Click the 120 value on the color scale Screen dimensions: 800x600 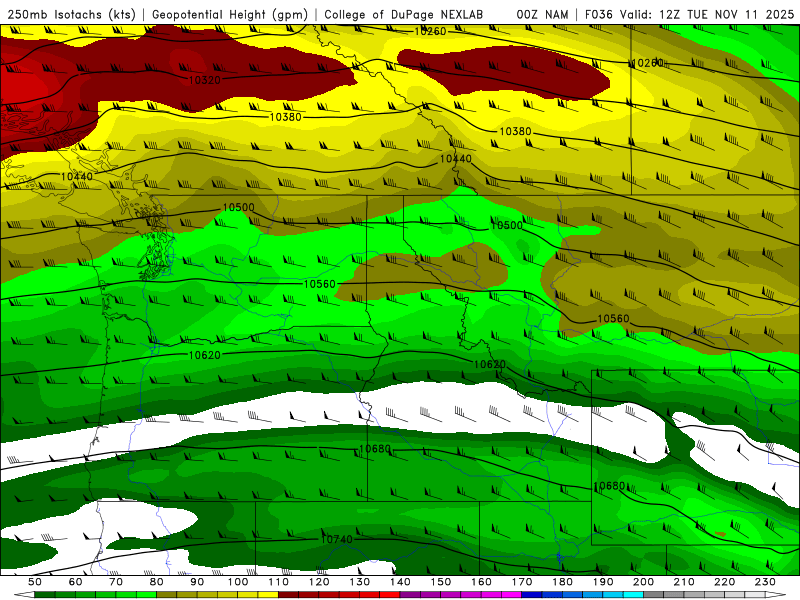(x=319, y=582)
